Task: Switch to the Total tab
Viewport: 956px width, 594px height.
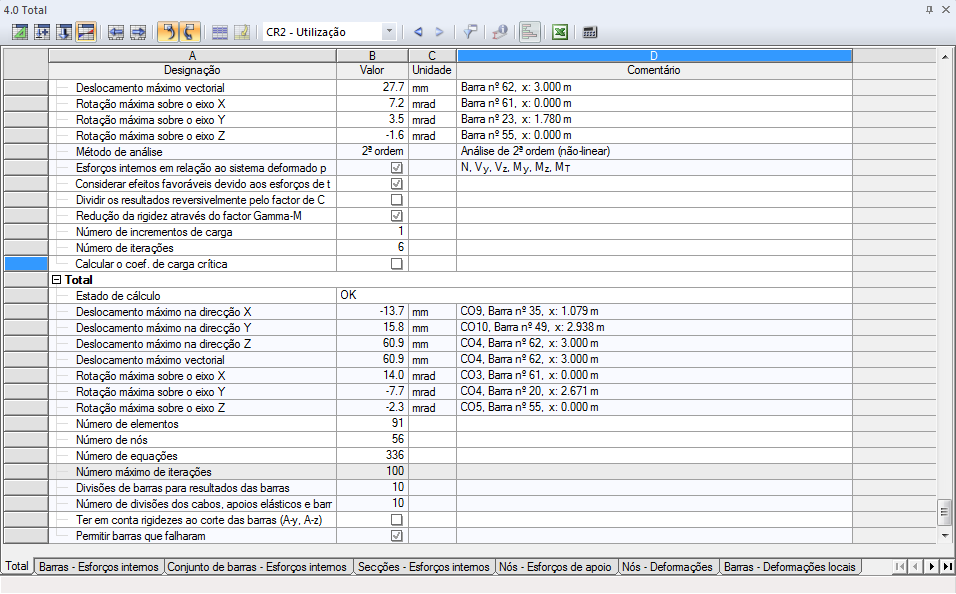Action: (x=17, y=566)
